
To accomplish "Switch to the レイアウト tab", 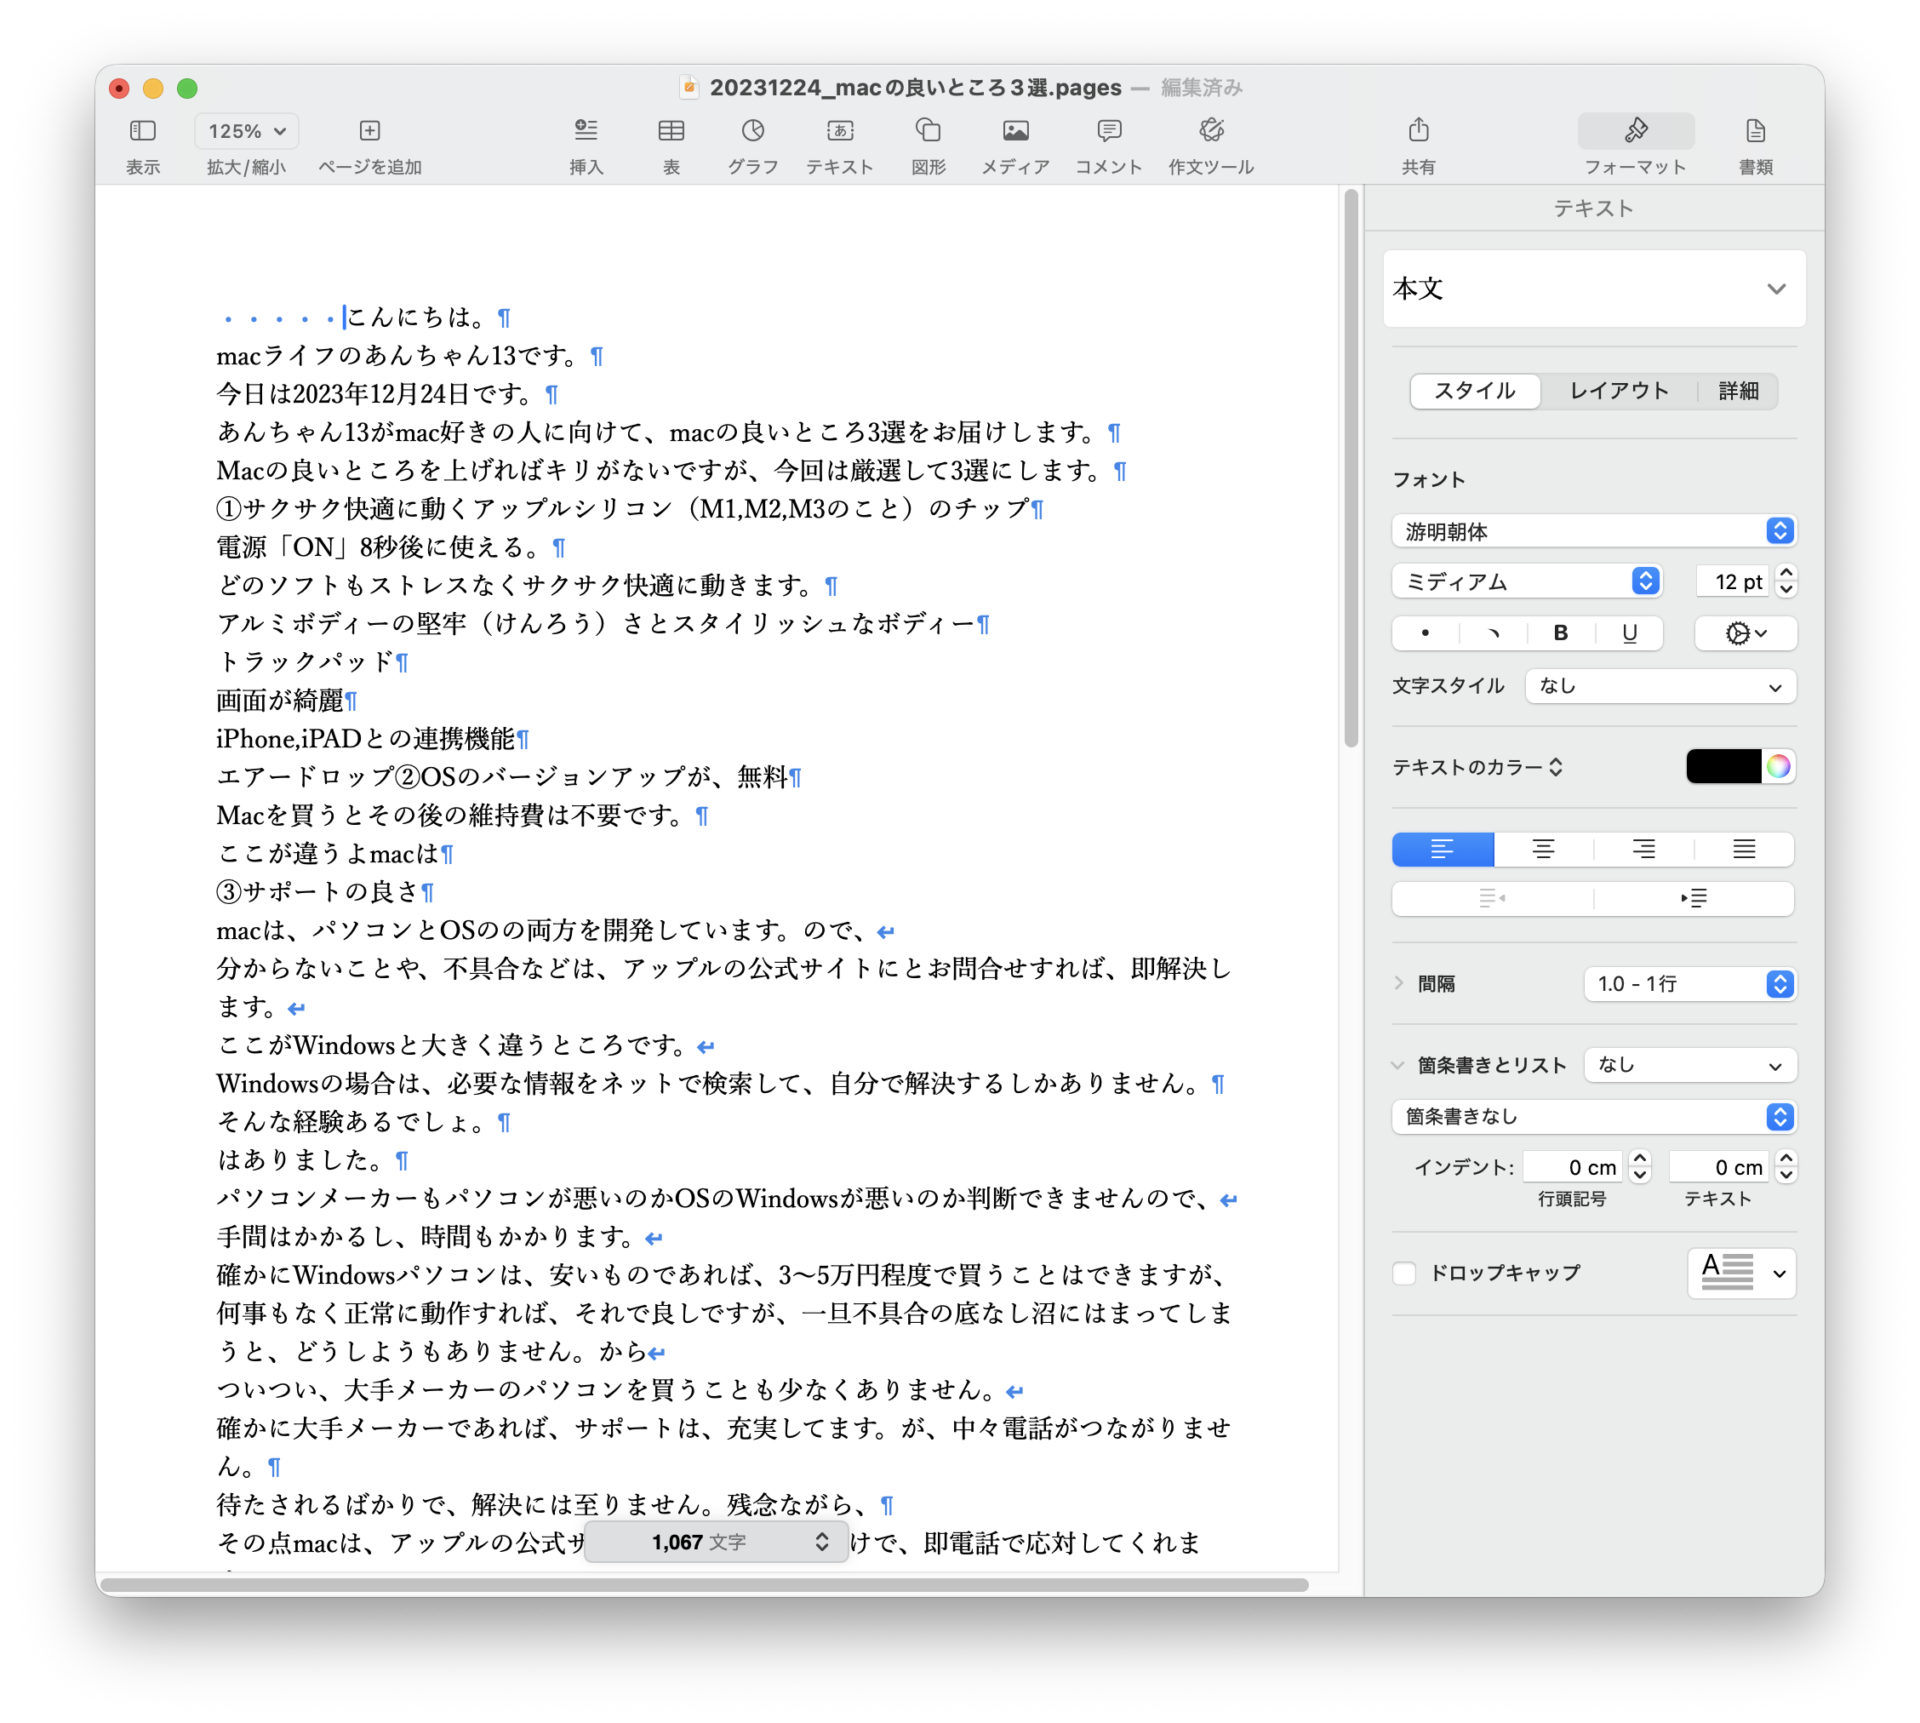I will (1618, 391).
